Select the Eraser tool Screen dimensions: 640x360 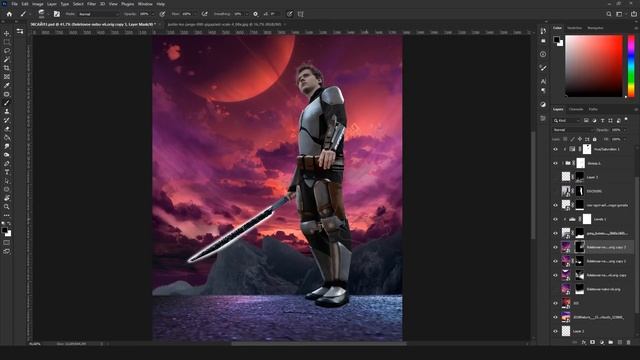[x=7, y=129]
